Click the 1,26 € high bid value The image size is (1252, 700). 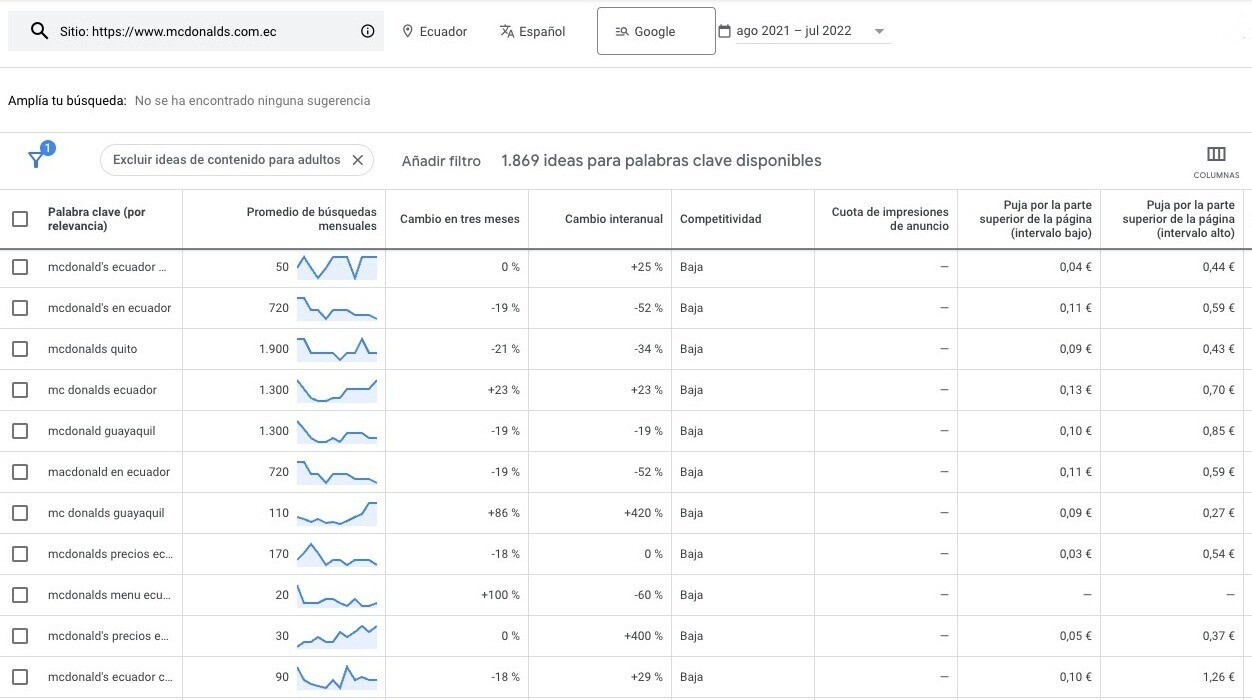tap(1219, 677)
